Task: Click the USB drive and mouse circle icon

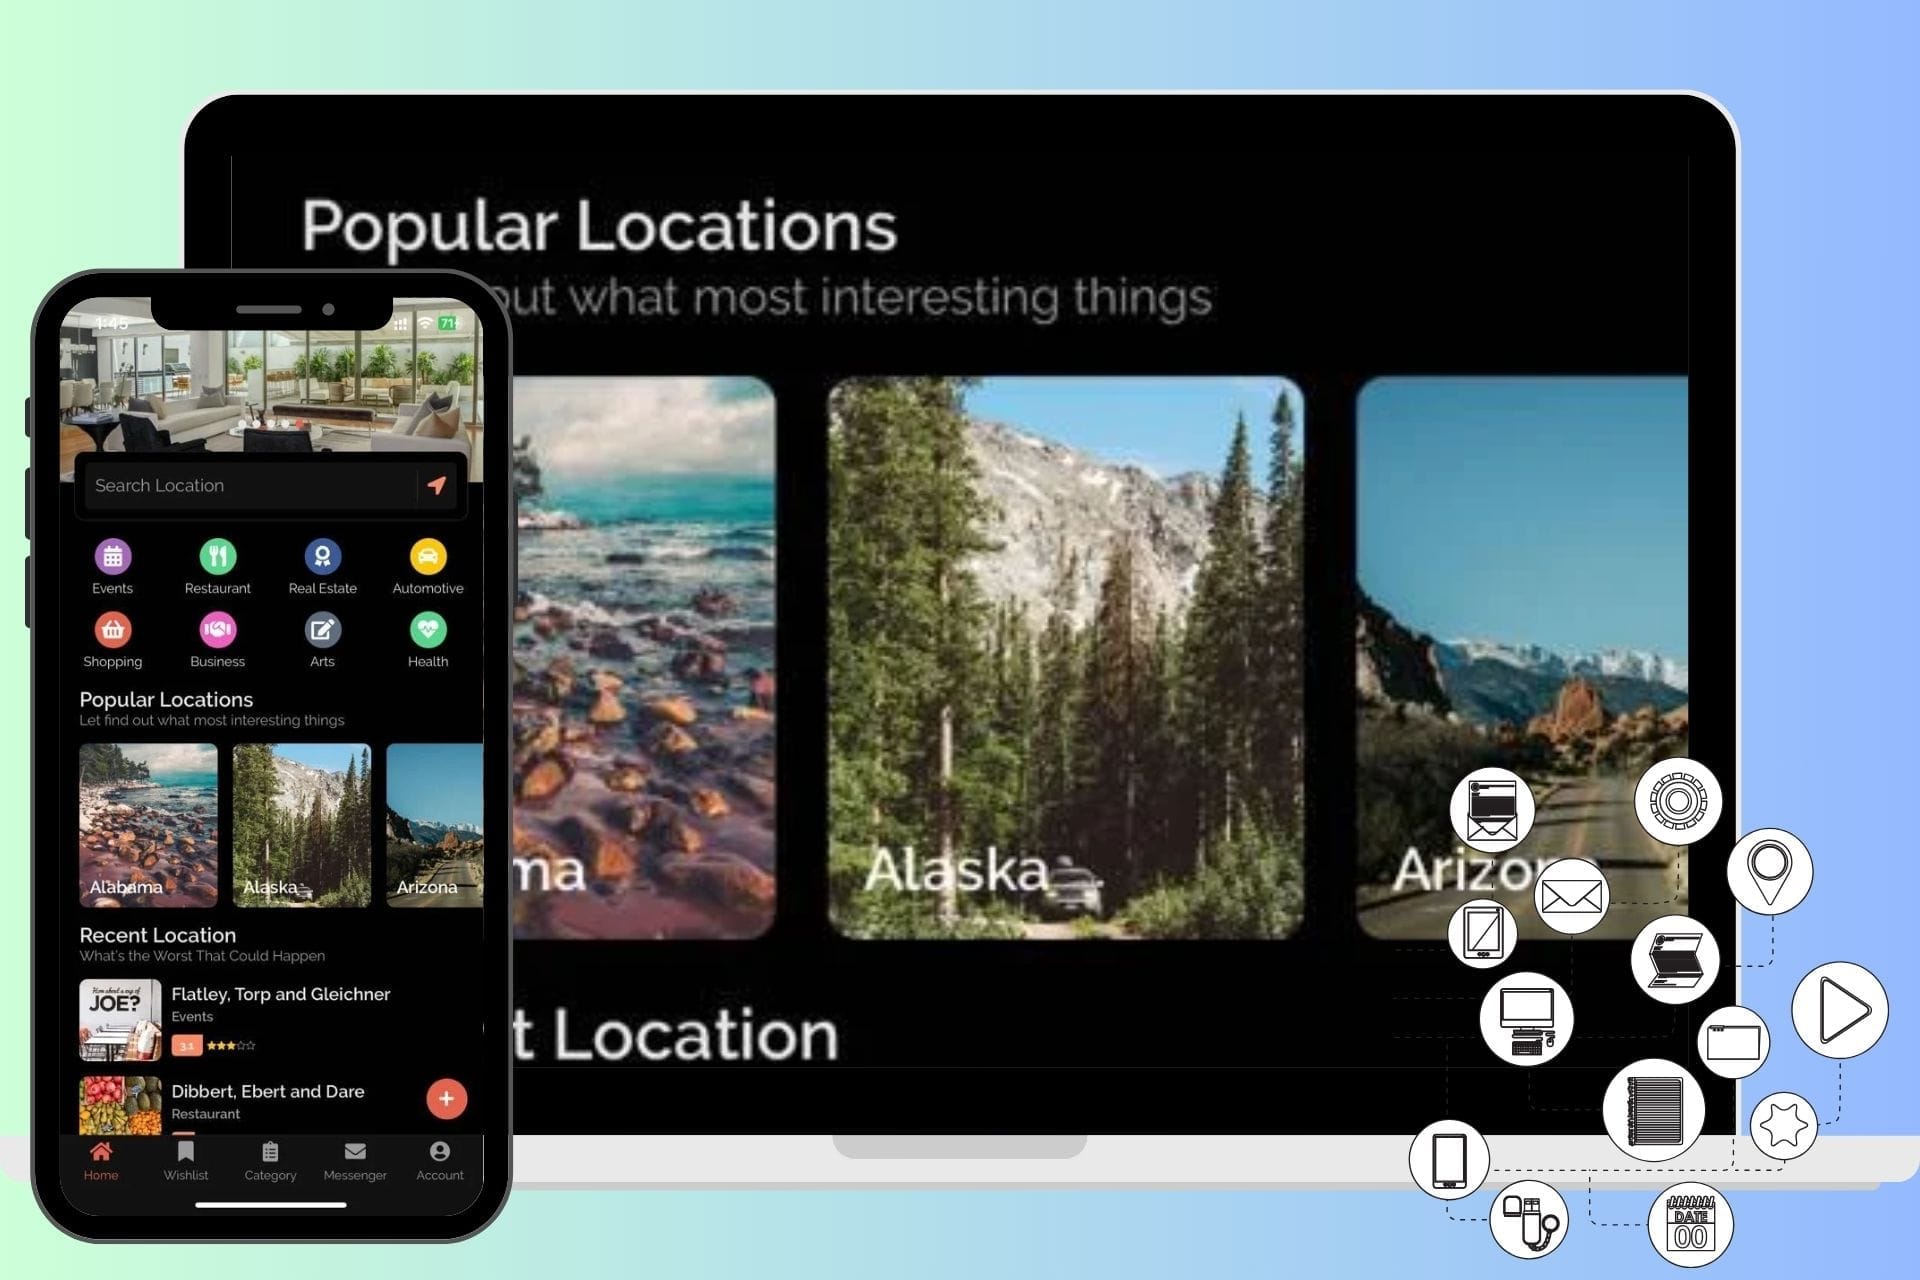Action: click(1530, 1219)
